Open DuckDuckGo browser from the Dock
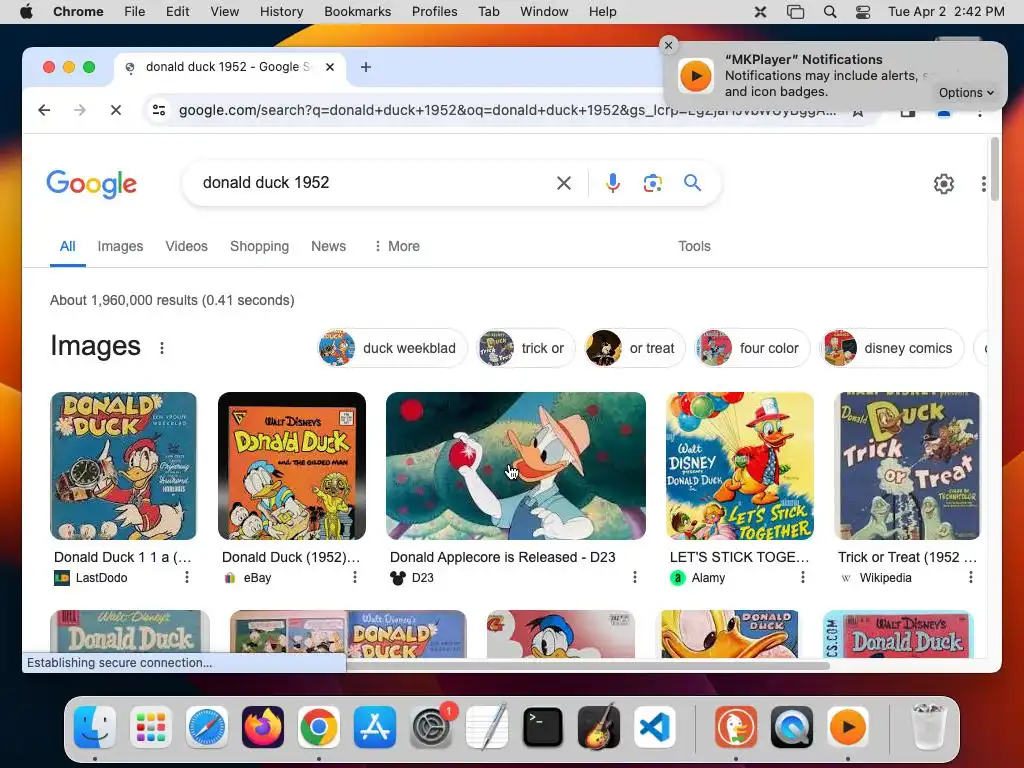 coord(736,727)
